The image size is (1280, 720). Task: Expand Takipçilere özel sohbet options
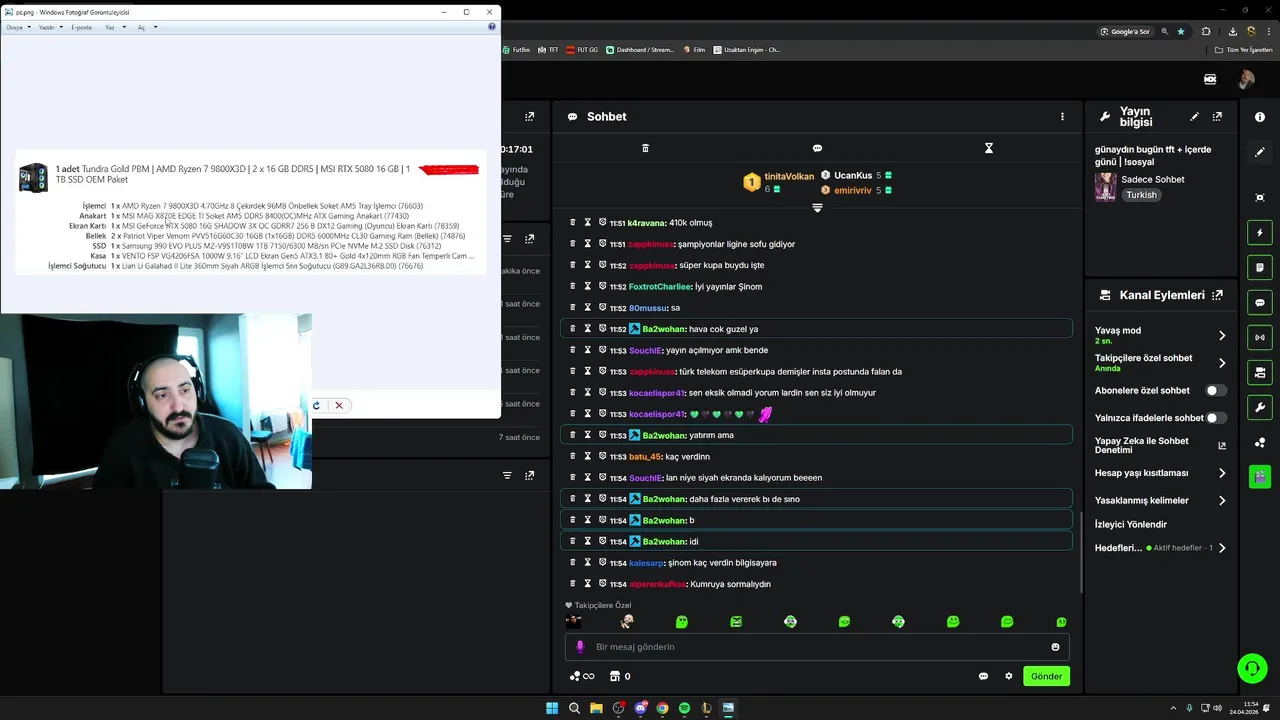click(x=1221, y=363)
